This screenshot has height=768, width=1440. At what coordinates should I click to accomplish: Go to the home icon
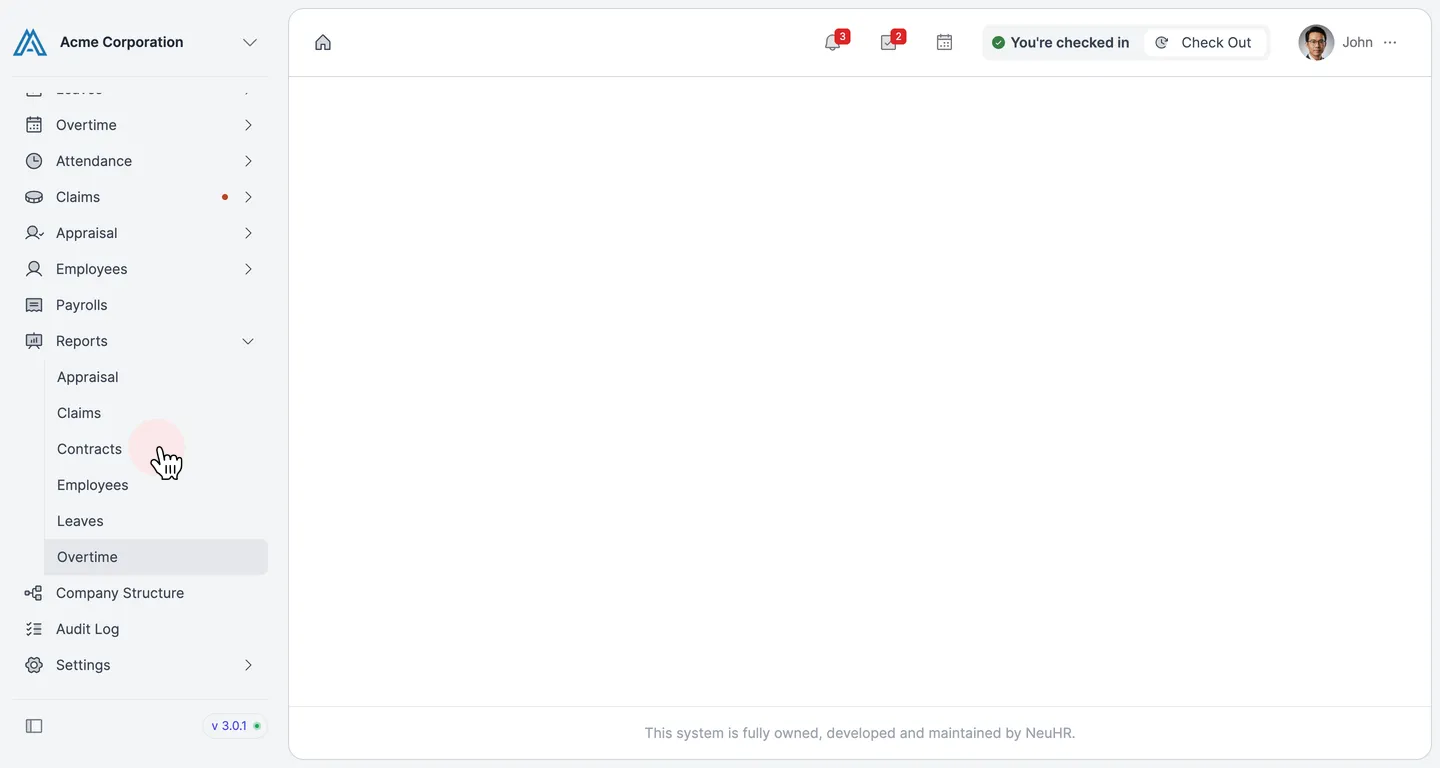[x=323, y=42]
